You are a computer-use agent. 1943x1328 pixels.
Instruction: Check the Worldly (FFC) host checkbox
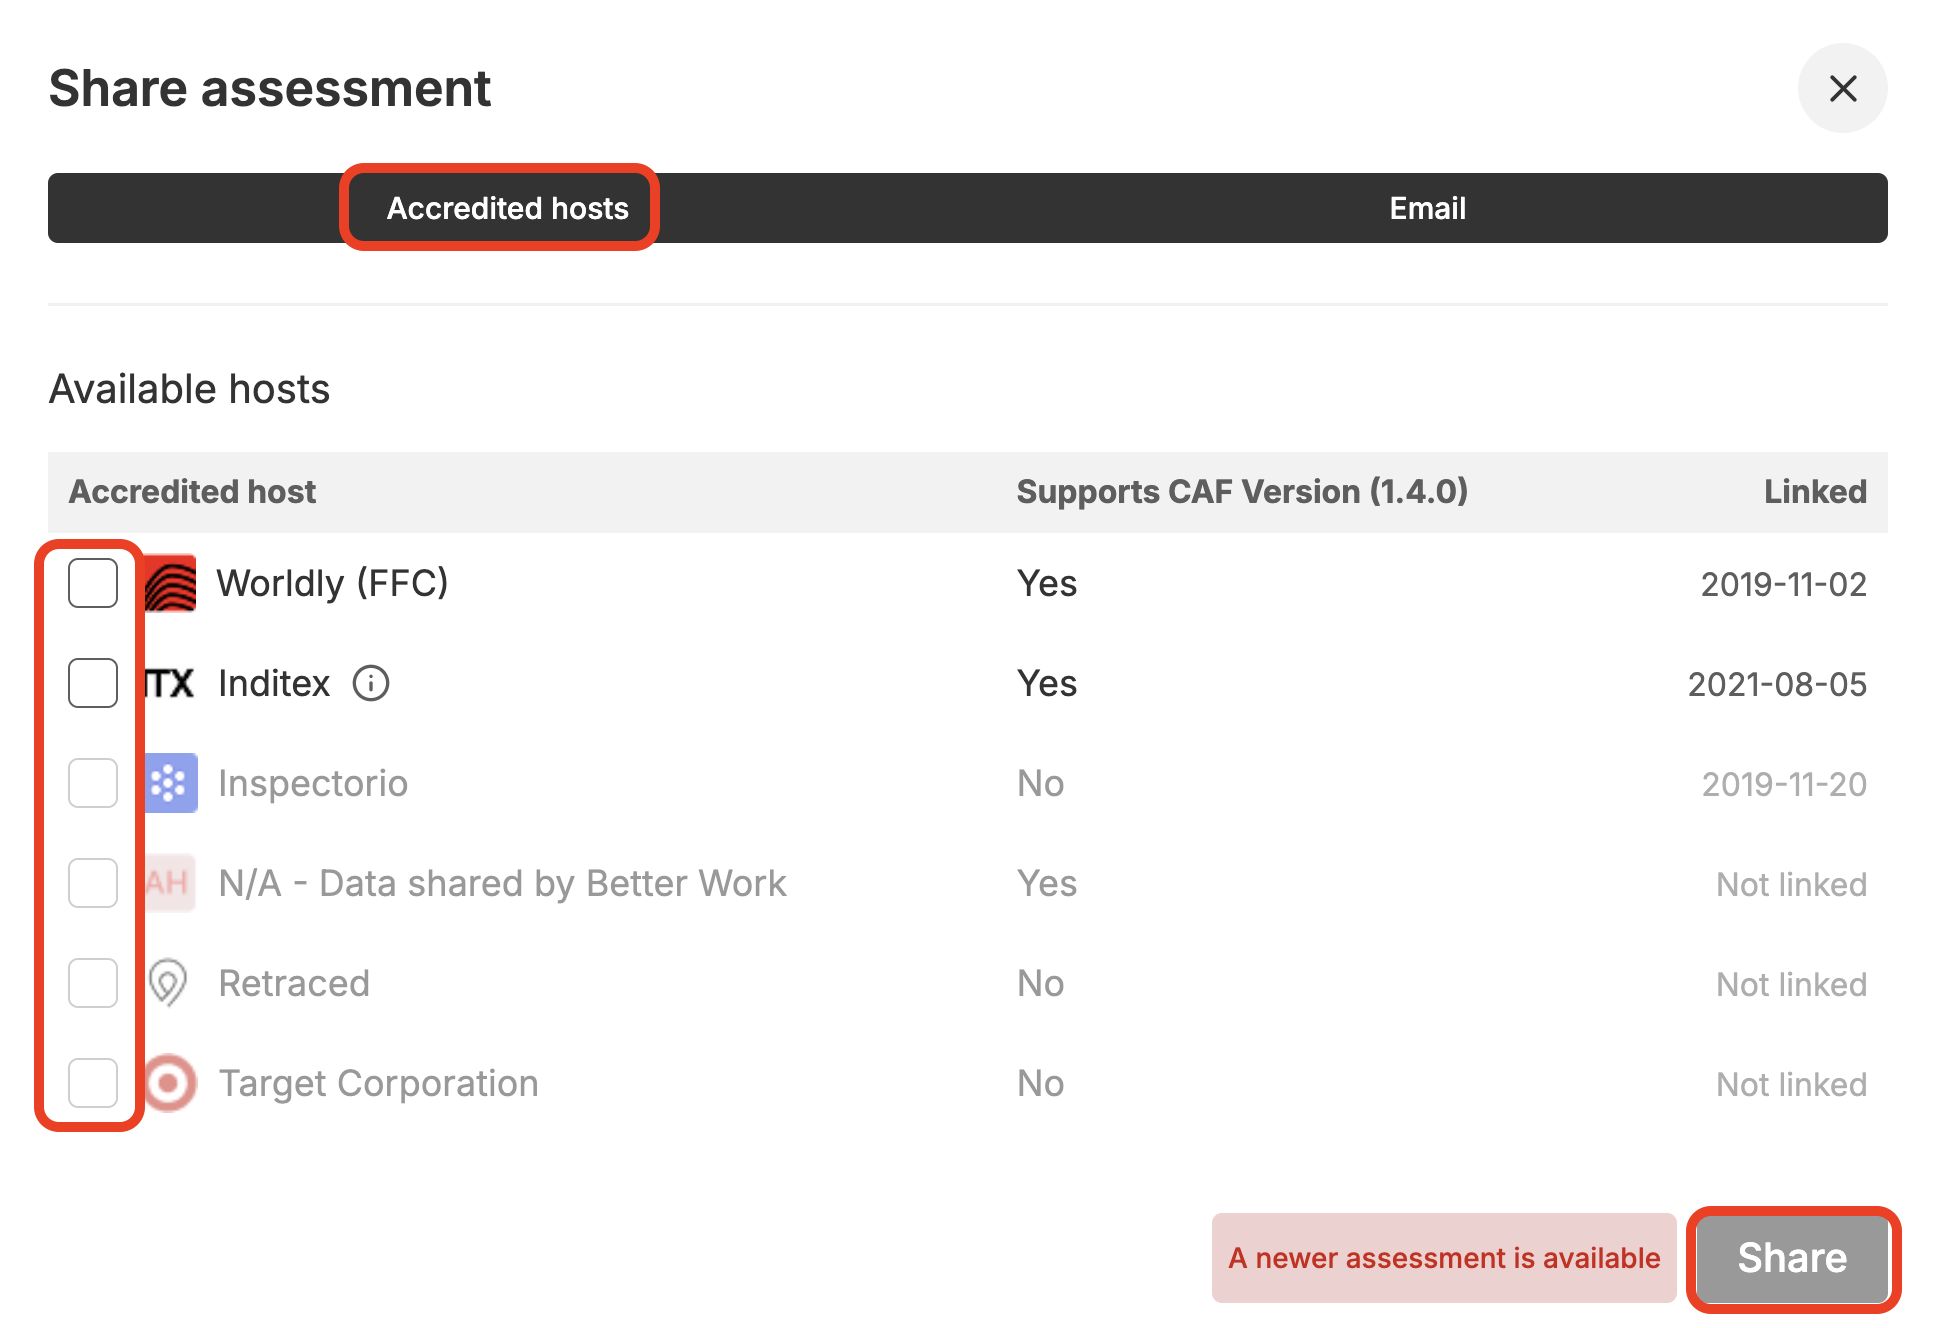[93, 583]
